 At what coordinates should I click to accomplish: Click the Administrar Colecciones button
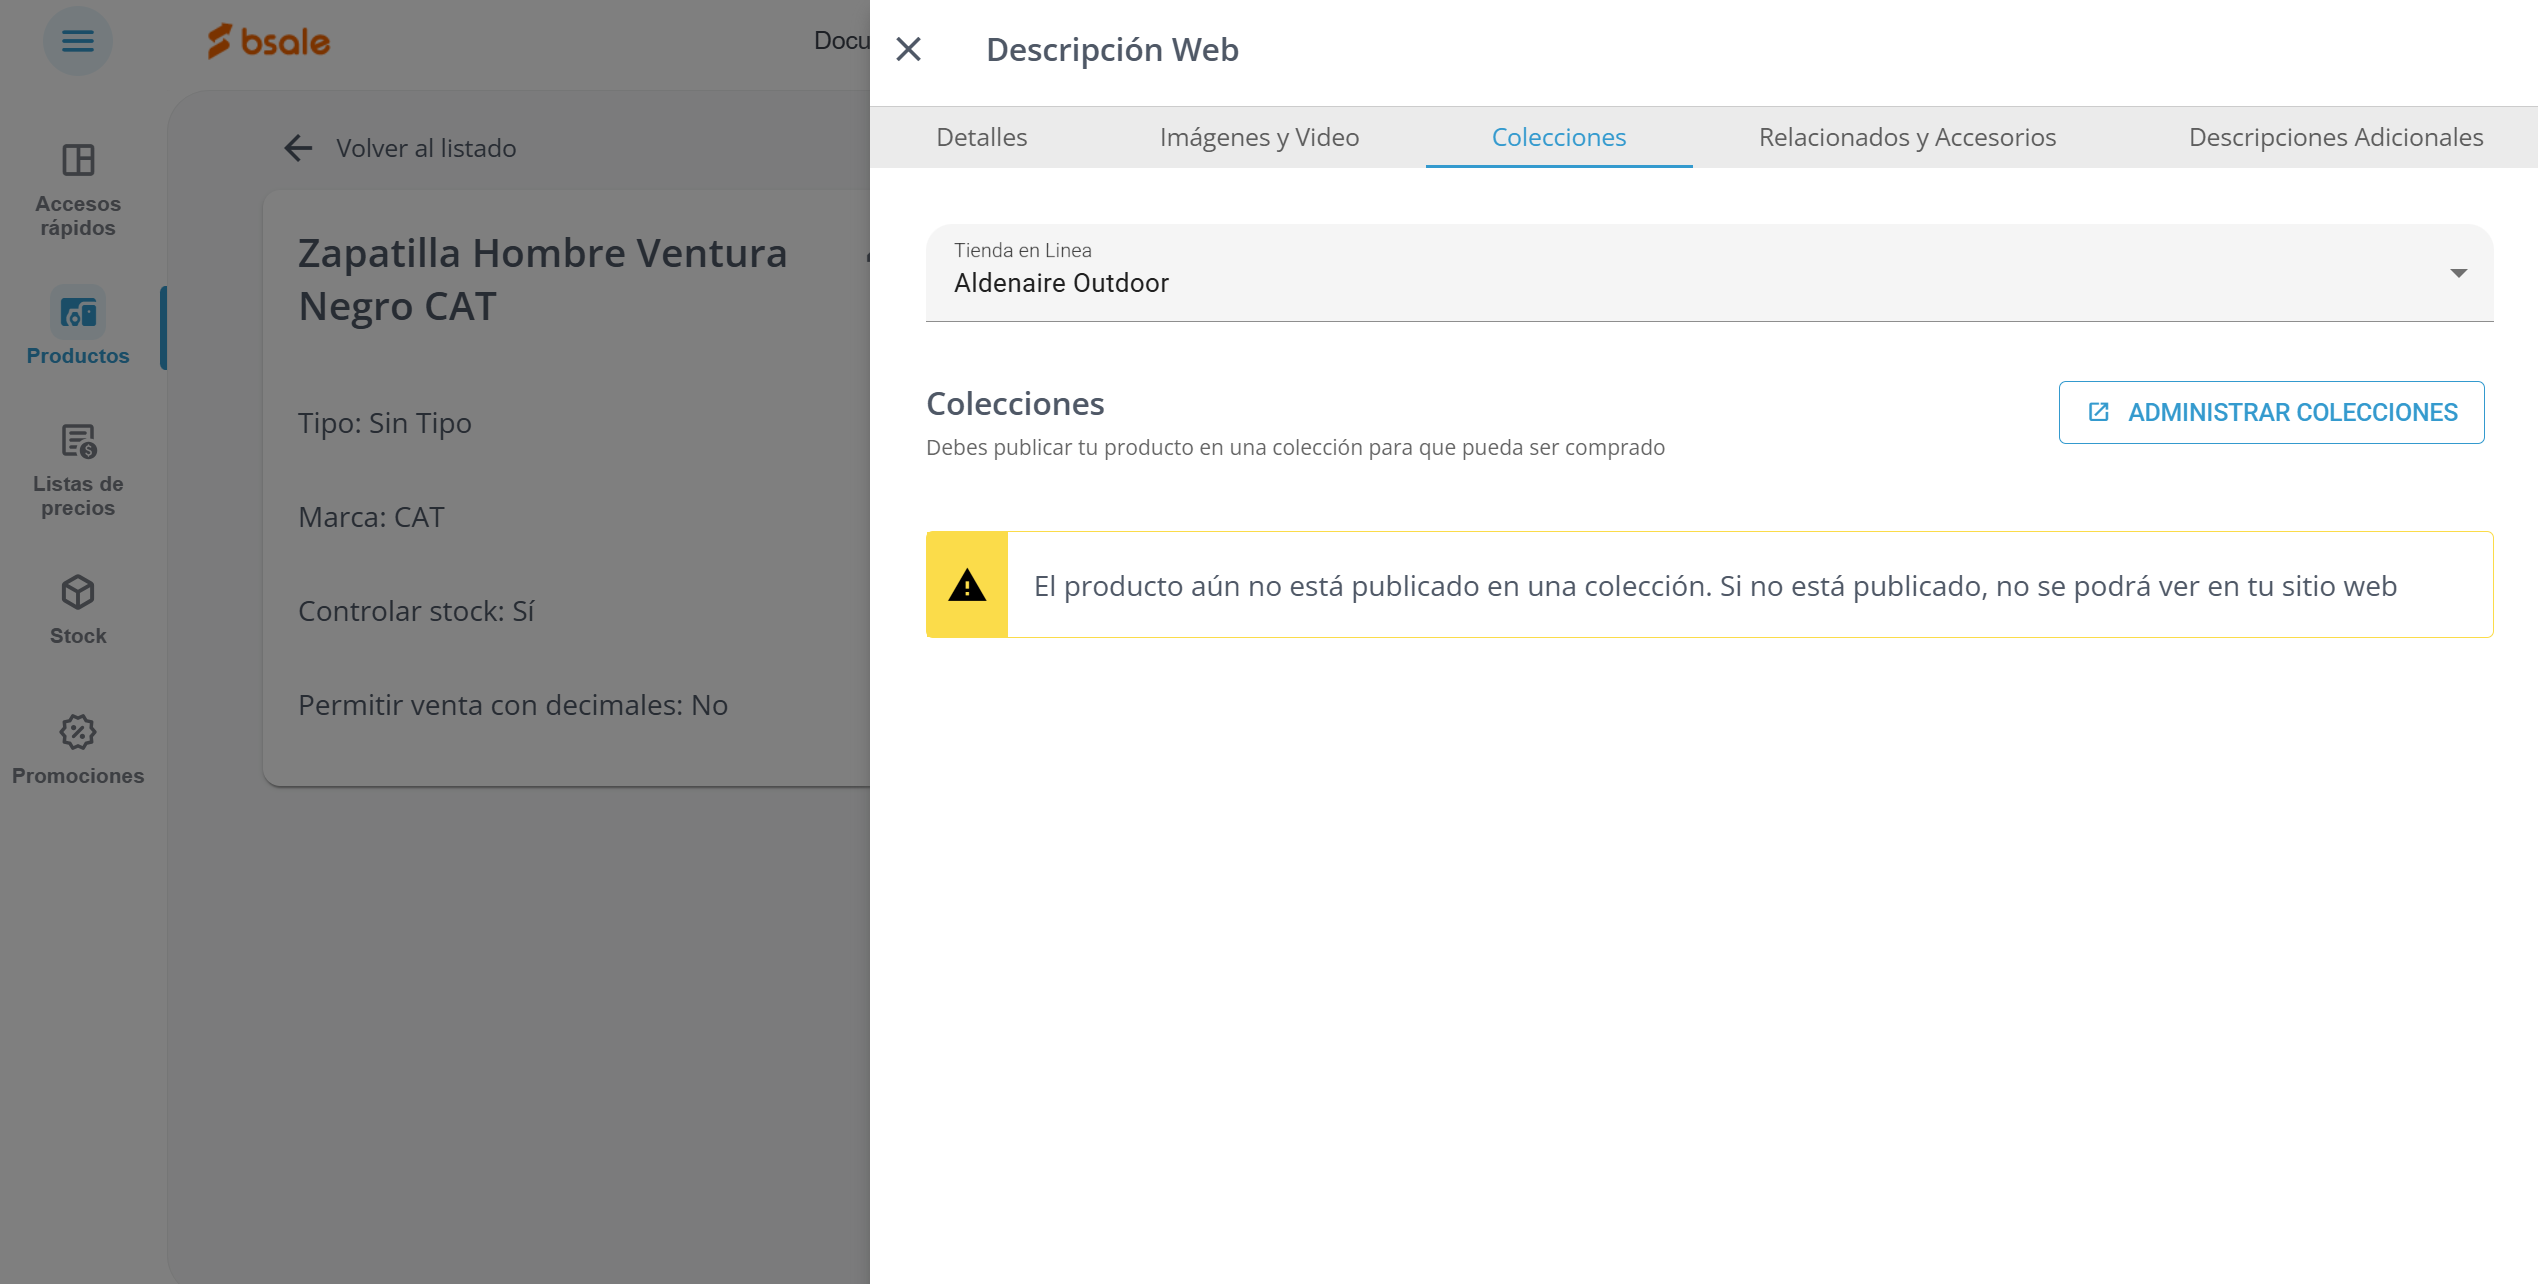point(2271,412)
